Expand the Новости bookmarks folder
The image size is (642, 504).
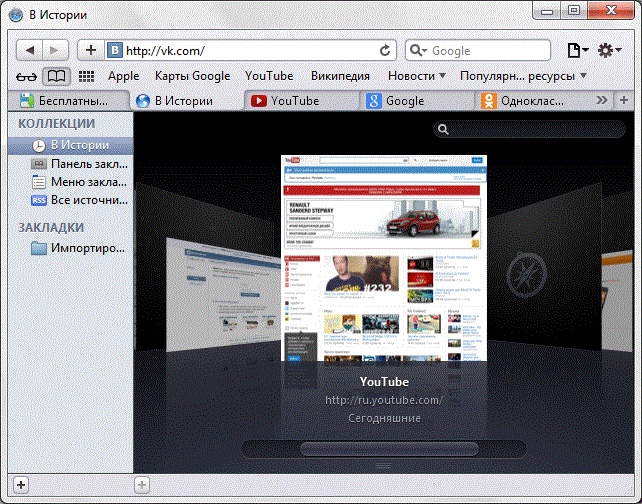pyautogui.click(x=417, y=76)
